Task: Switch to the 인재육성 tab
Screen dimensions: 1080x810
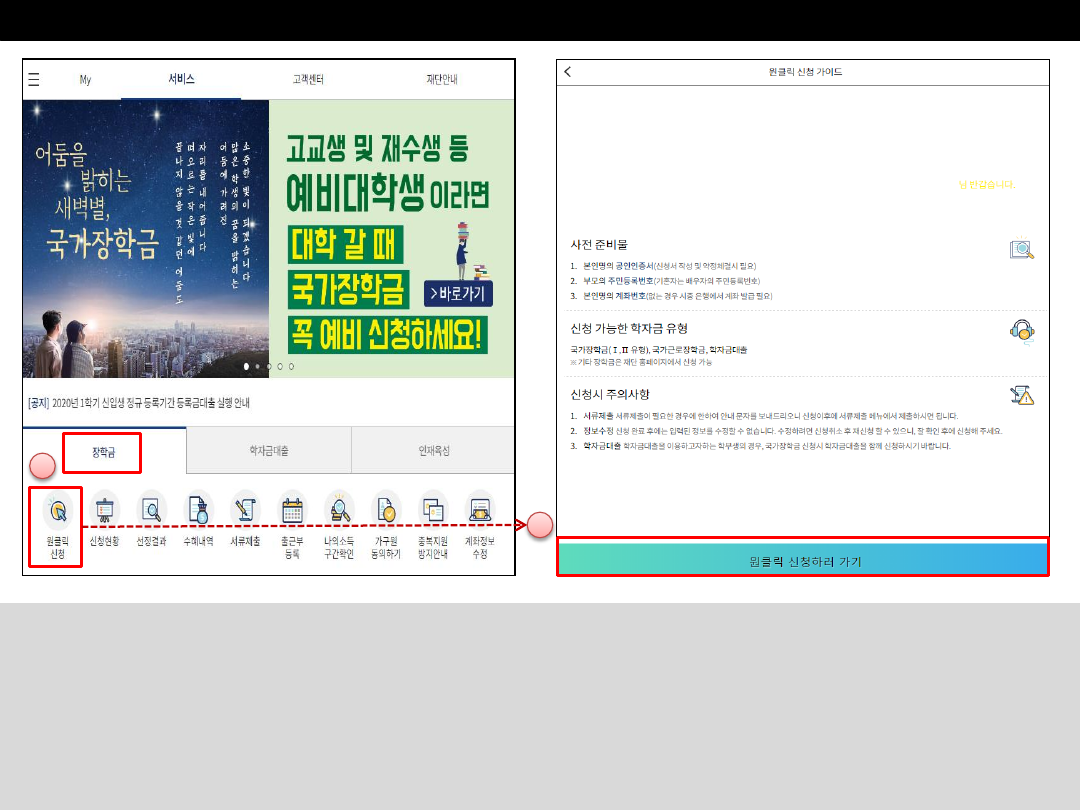Action: click(433, 452)
